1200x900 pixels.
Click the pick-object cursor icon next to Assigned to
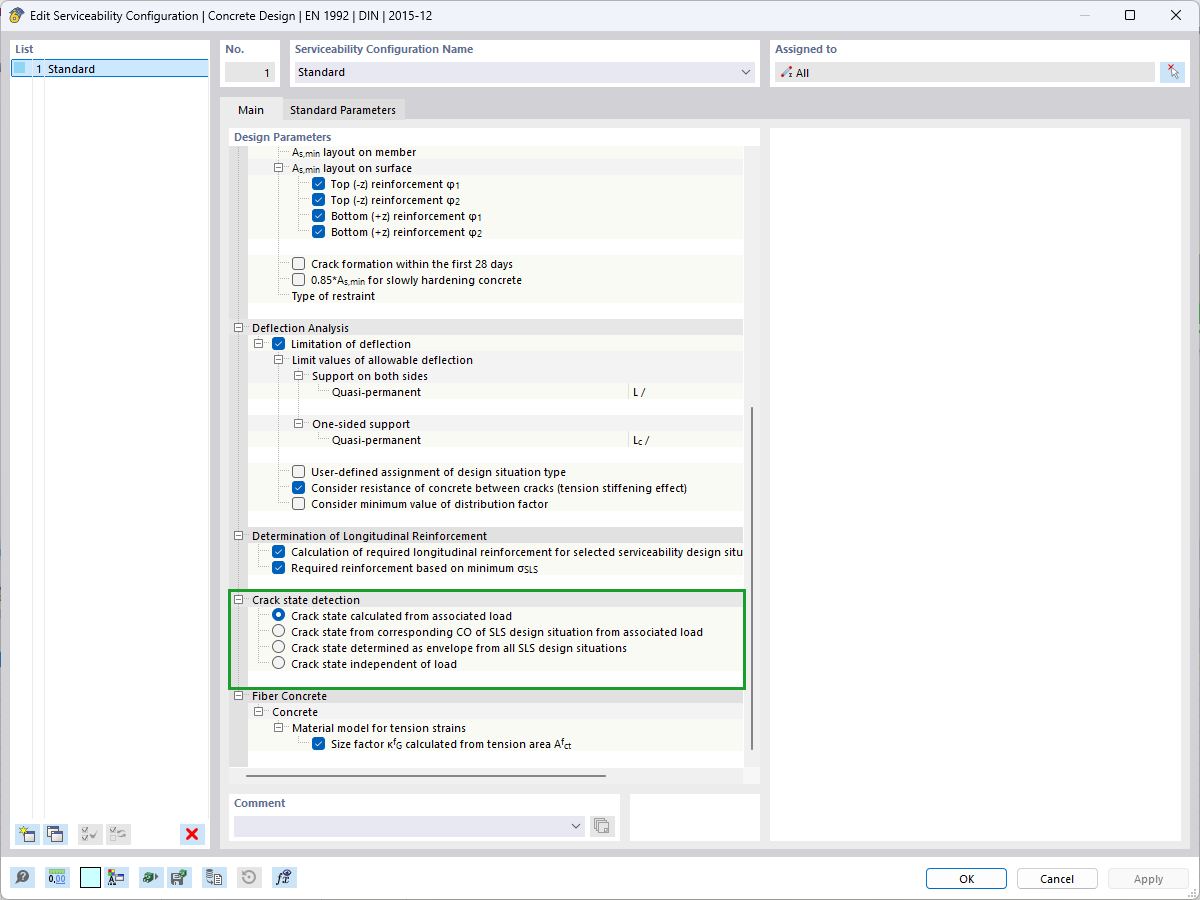tap(1172, 72)
